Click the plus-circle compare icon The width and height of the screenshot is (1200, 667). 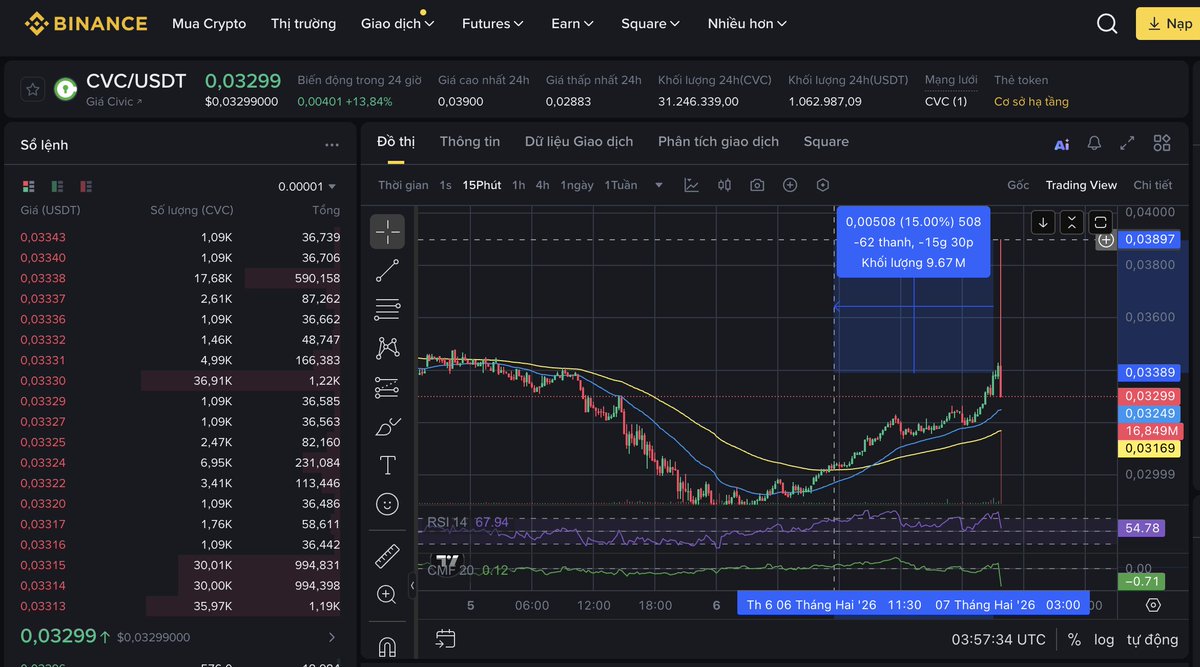click(790, 185)
